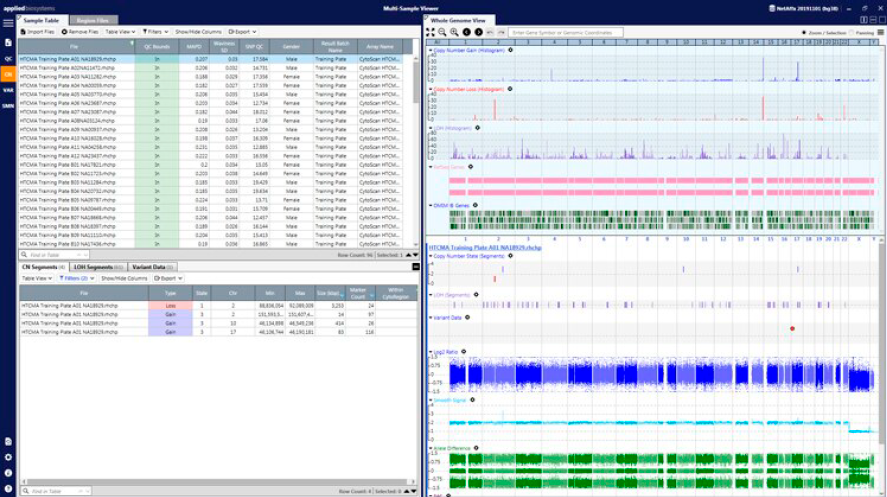Switch to the Region Files tab
The image size is (887, 497).
pyautogui.click(x=93, y=20)
